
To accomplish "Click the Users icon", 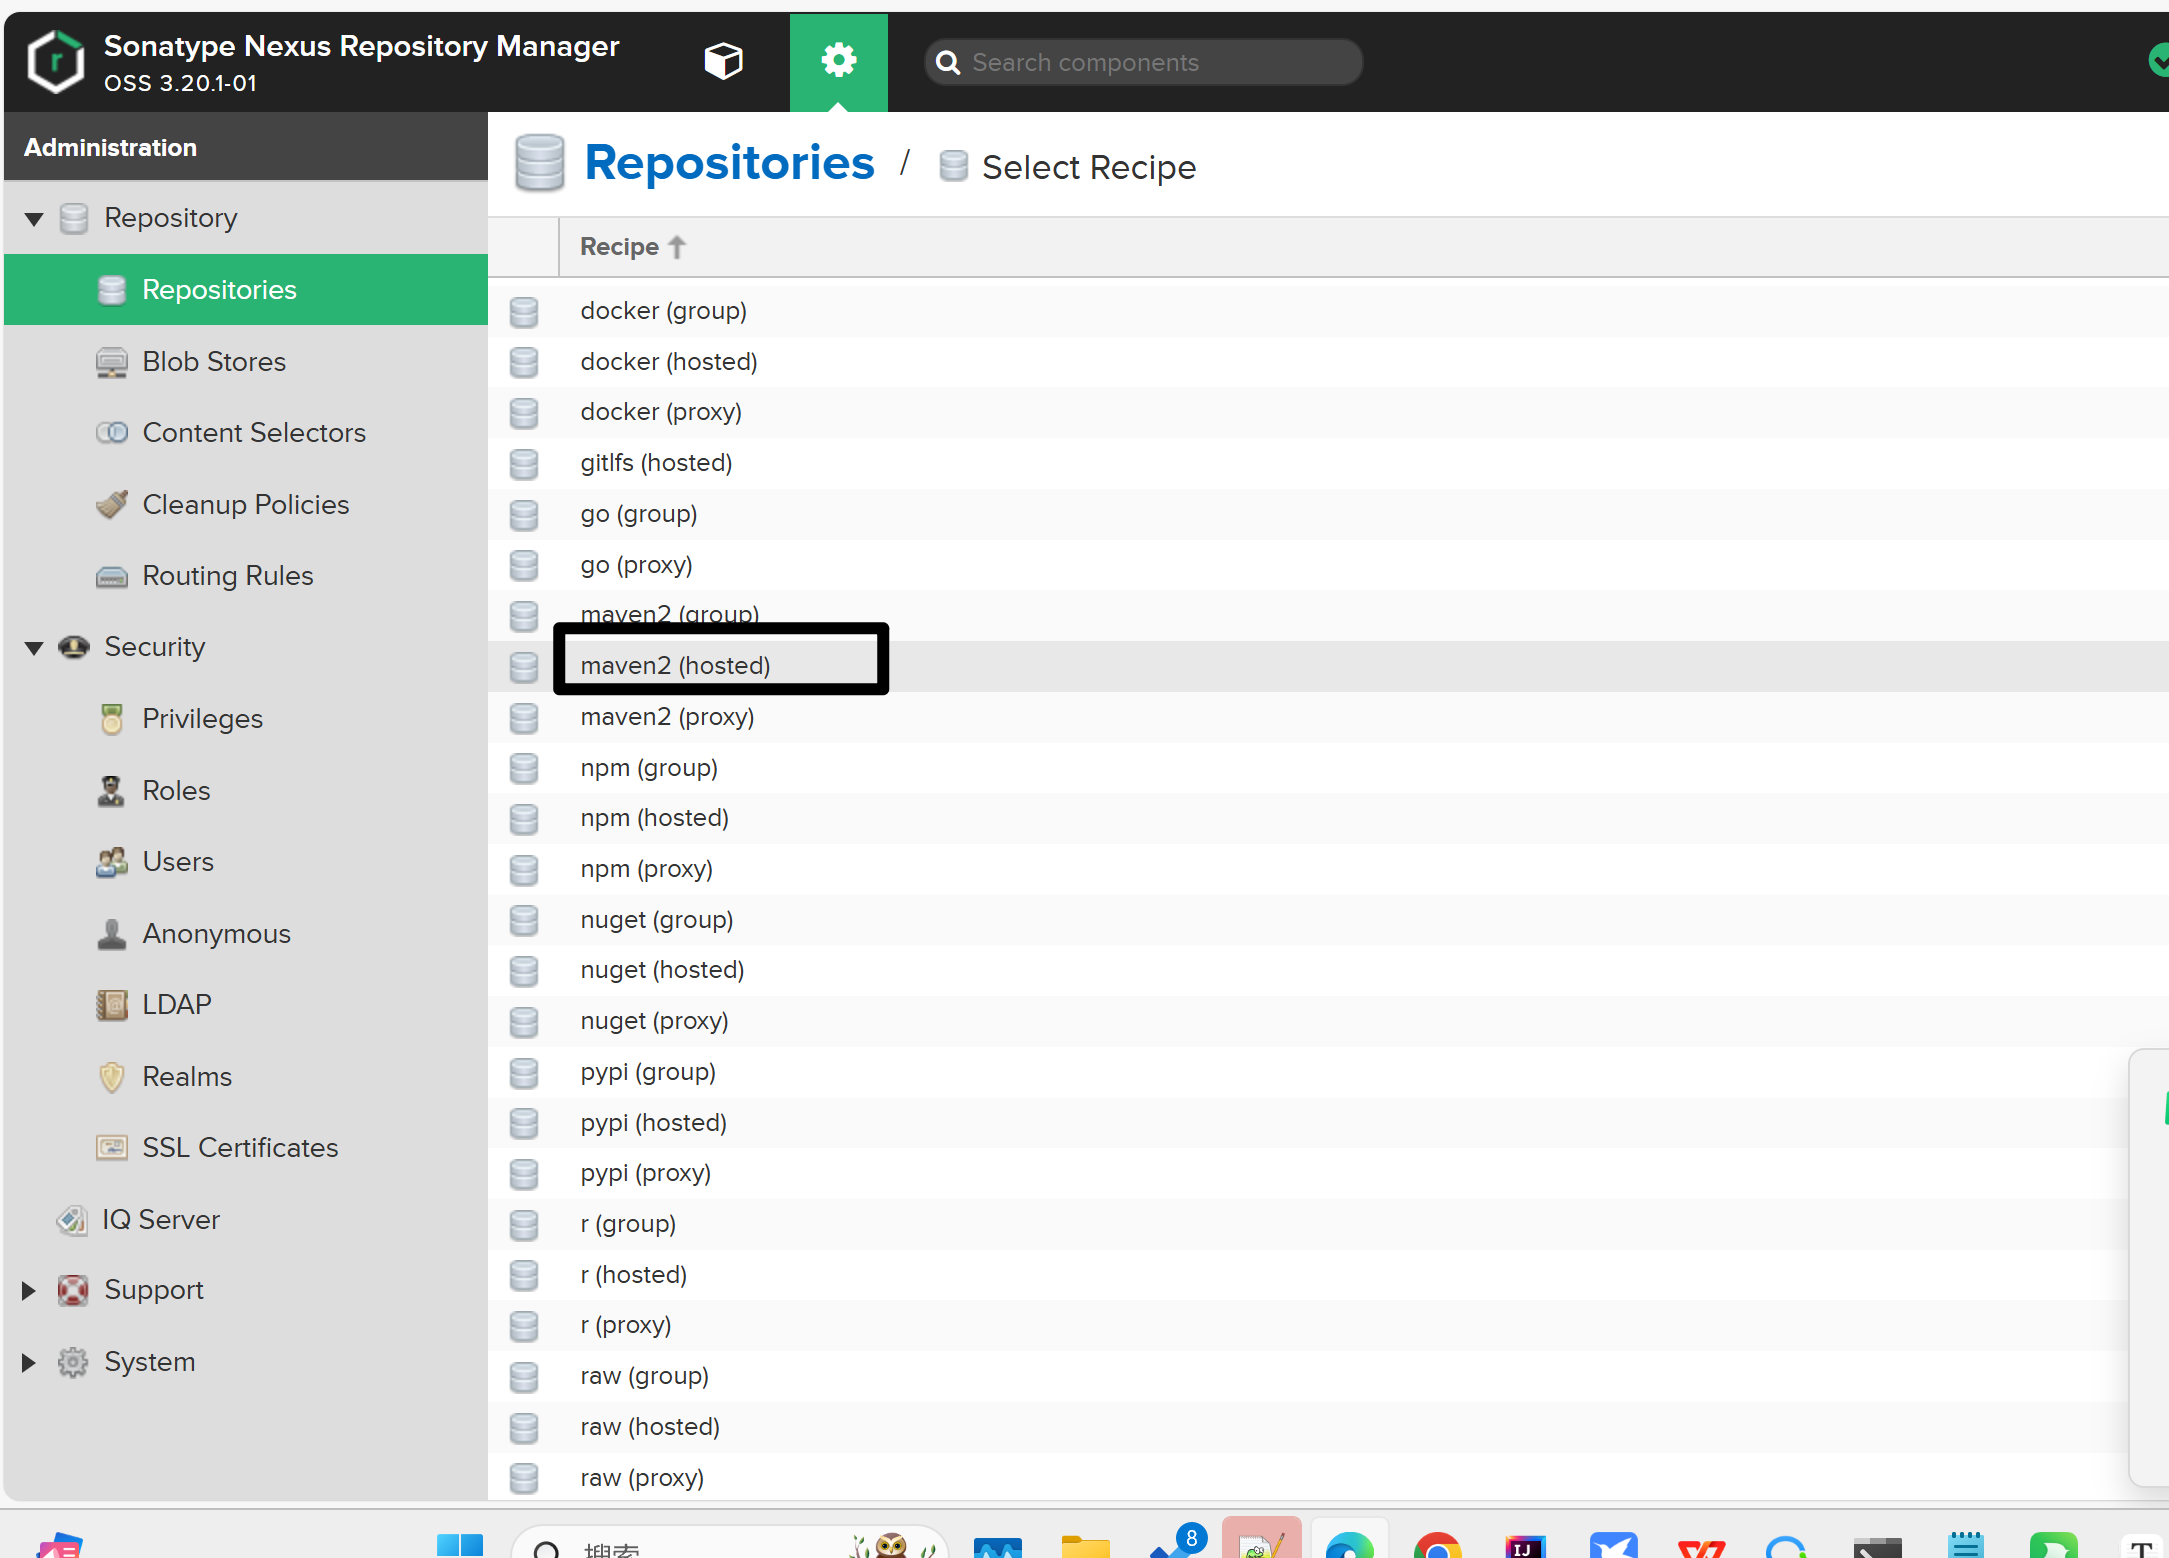I will click(112, 862).
